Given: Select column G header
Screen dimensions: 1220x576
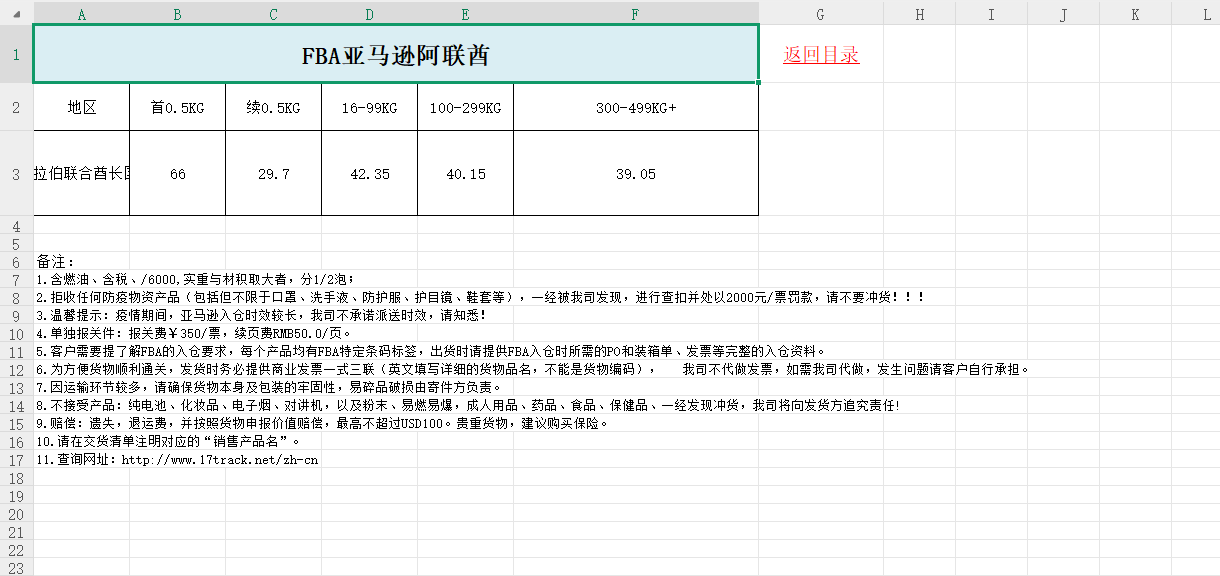Looking at the screenshot, I should [821, 14].
